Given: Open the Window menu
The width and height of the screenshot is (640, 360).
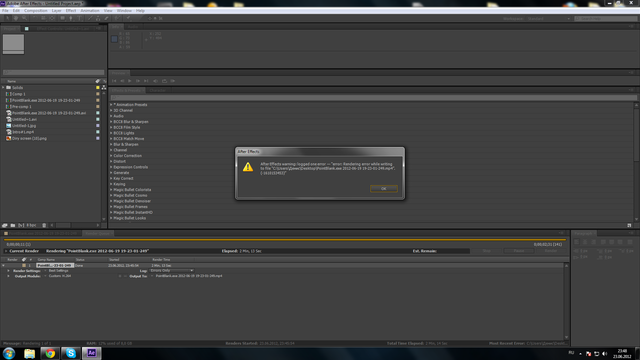Looking at the screenshot, I should tap(124, 11).
